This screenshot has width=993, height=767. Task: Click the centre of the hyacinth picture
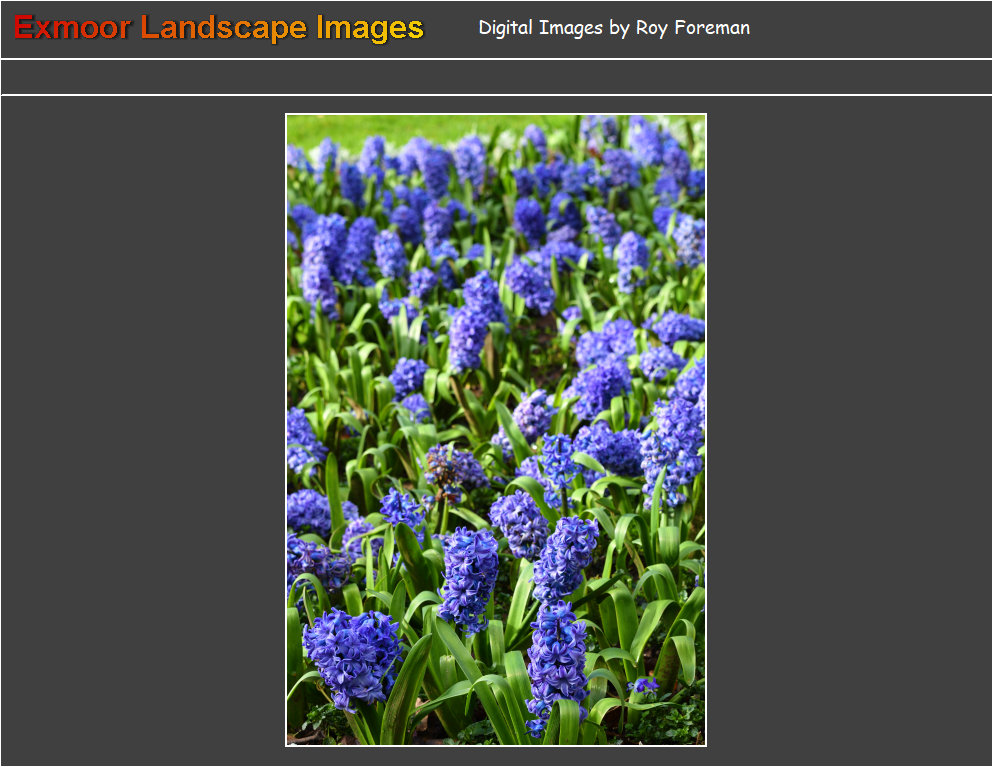pyautogui.click(x=496, y=430)
